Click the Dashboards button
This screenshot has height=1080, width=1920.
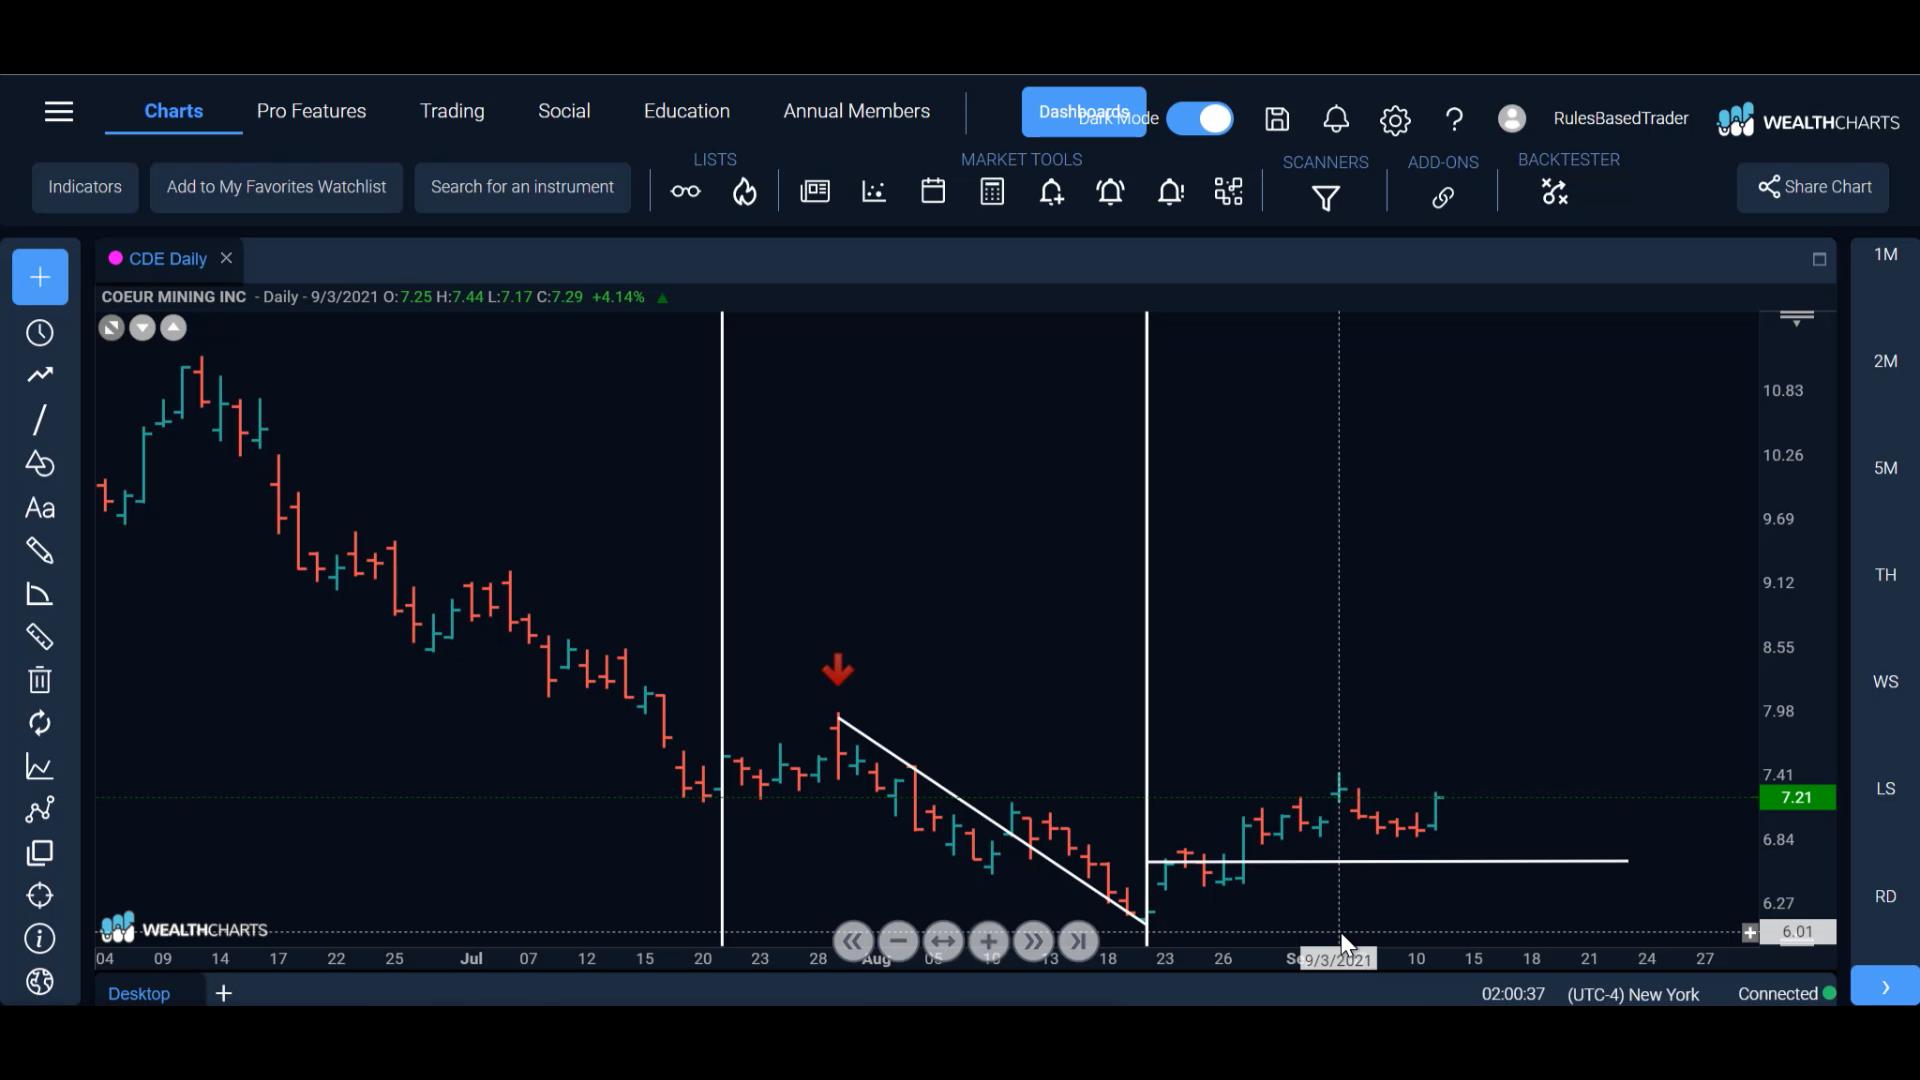tap(1084, 112)
